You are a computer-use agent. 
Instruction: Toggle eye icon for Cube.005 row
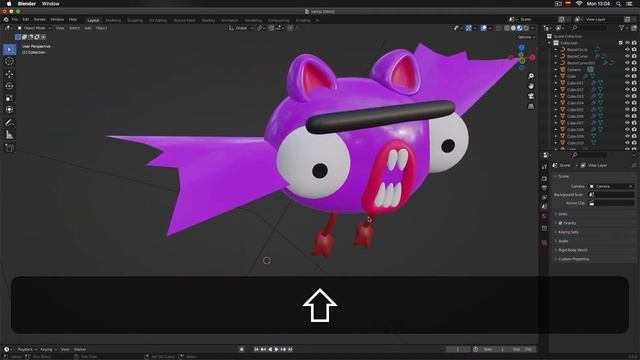coord(627,109)
